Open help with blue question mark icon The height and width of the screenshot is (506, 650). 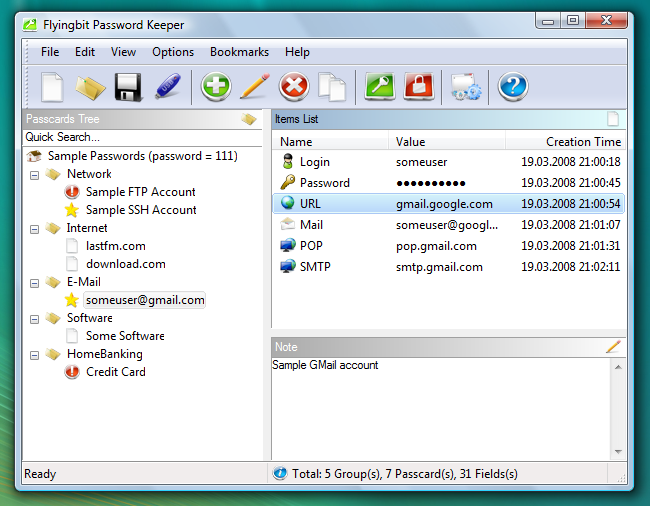coord(513,87)
